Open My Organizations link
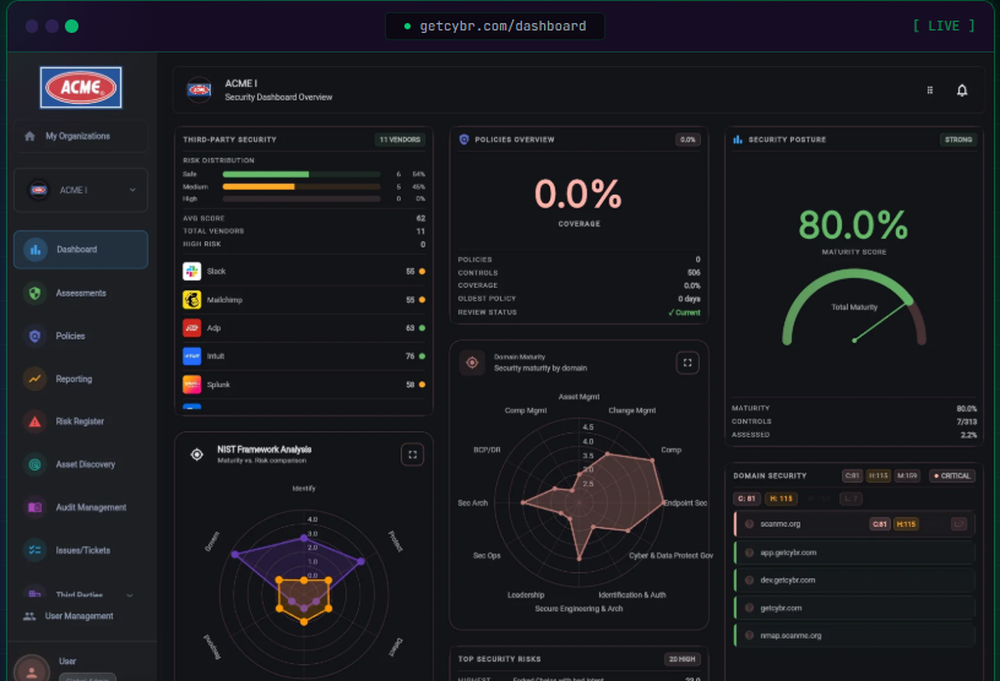Image resolution: width=1000 pixels, height=681 pixels. pos(80,136)
